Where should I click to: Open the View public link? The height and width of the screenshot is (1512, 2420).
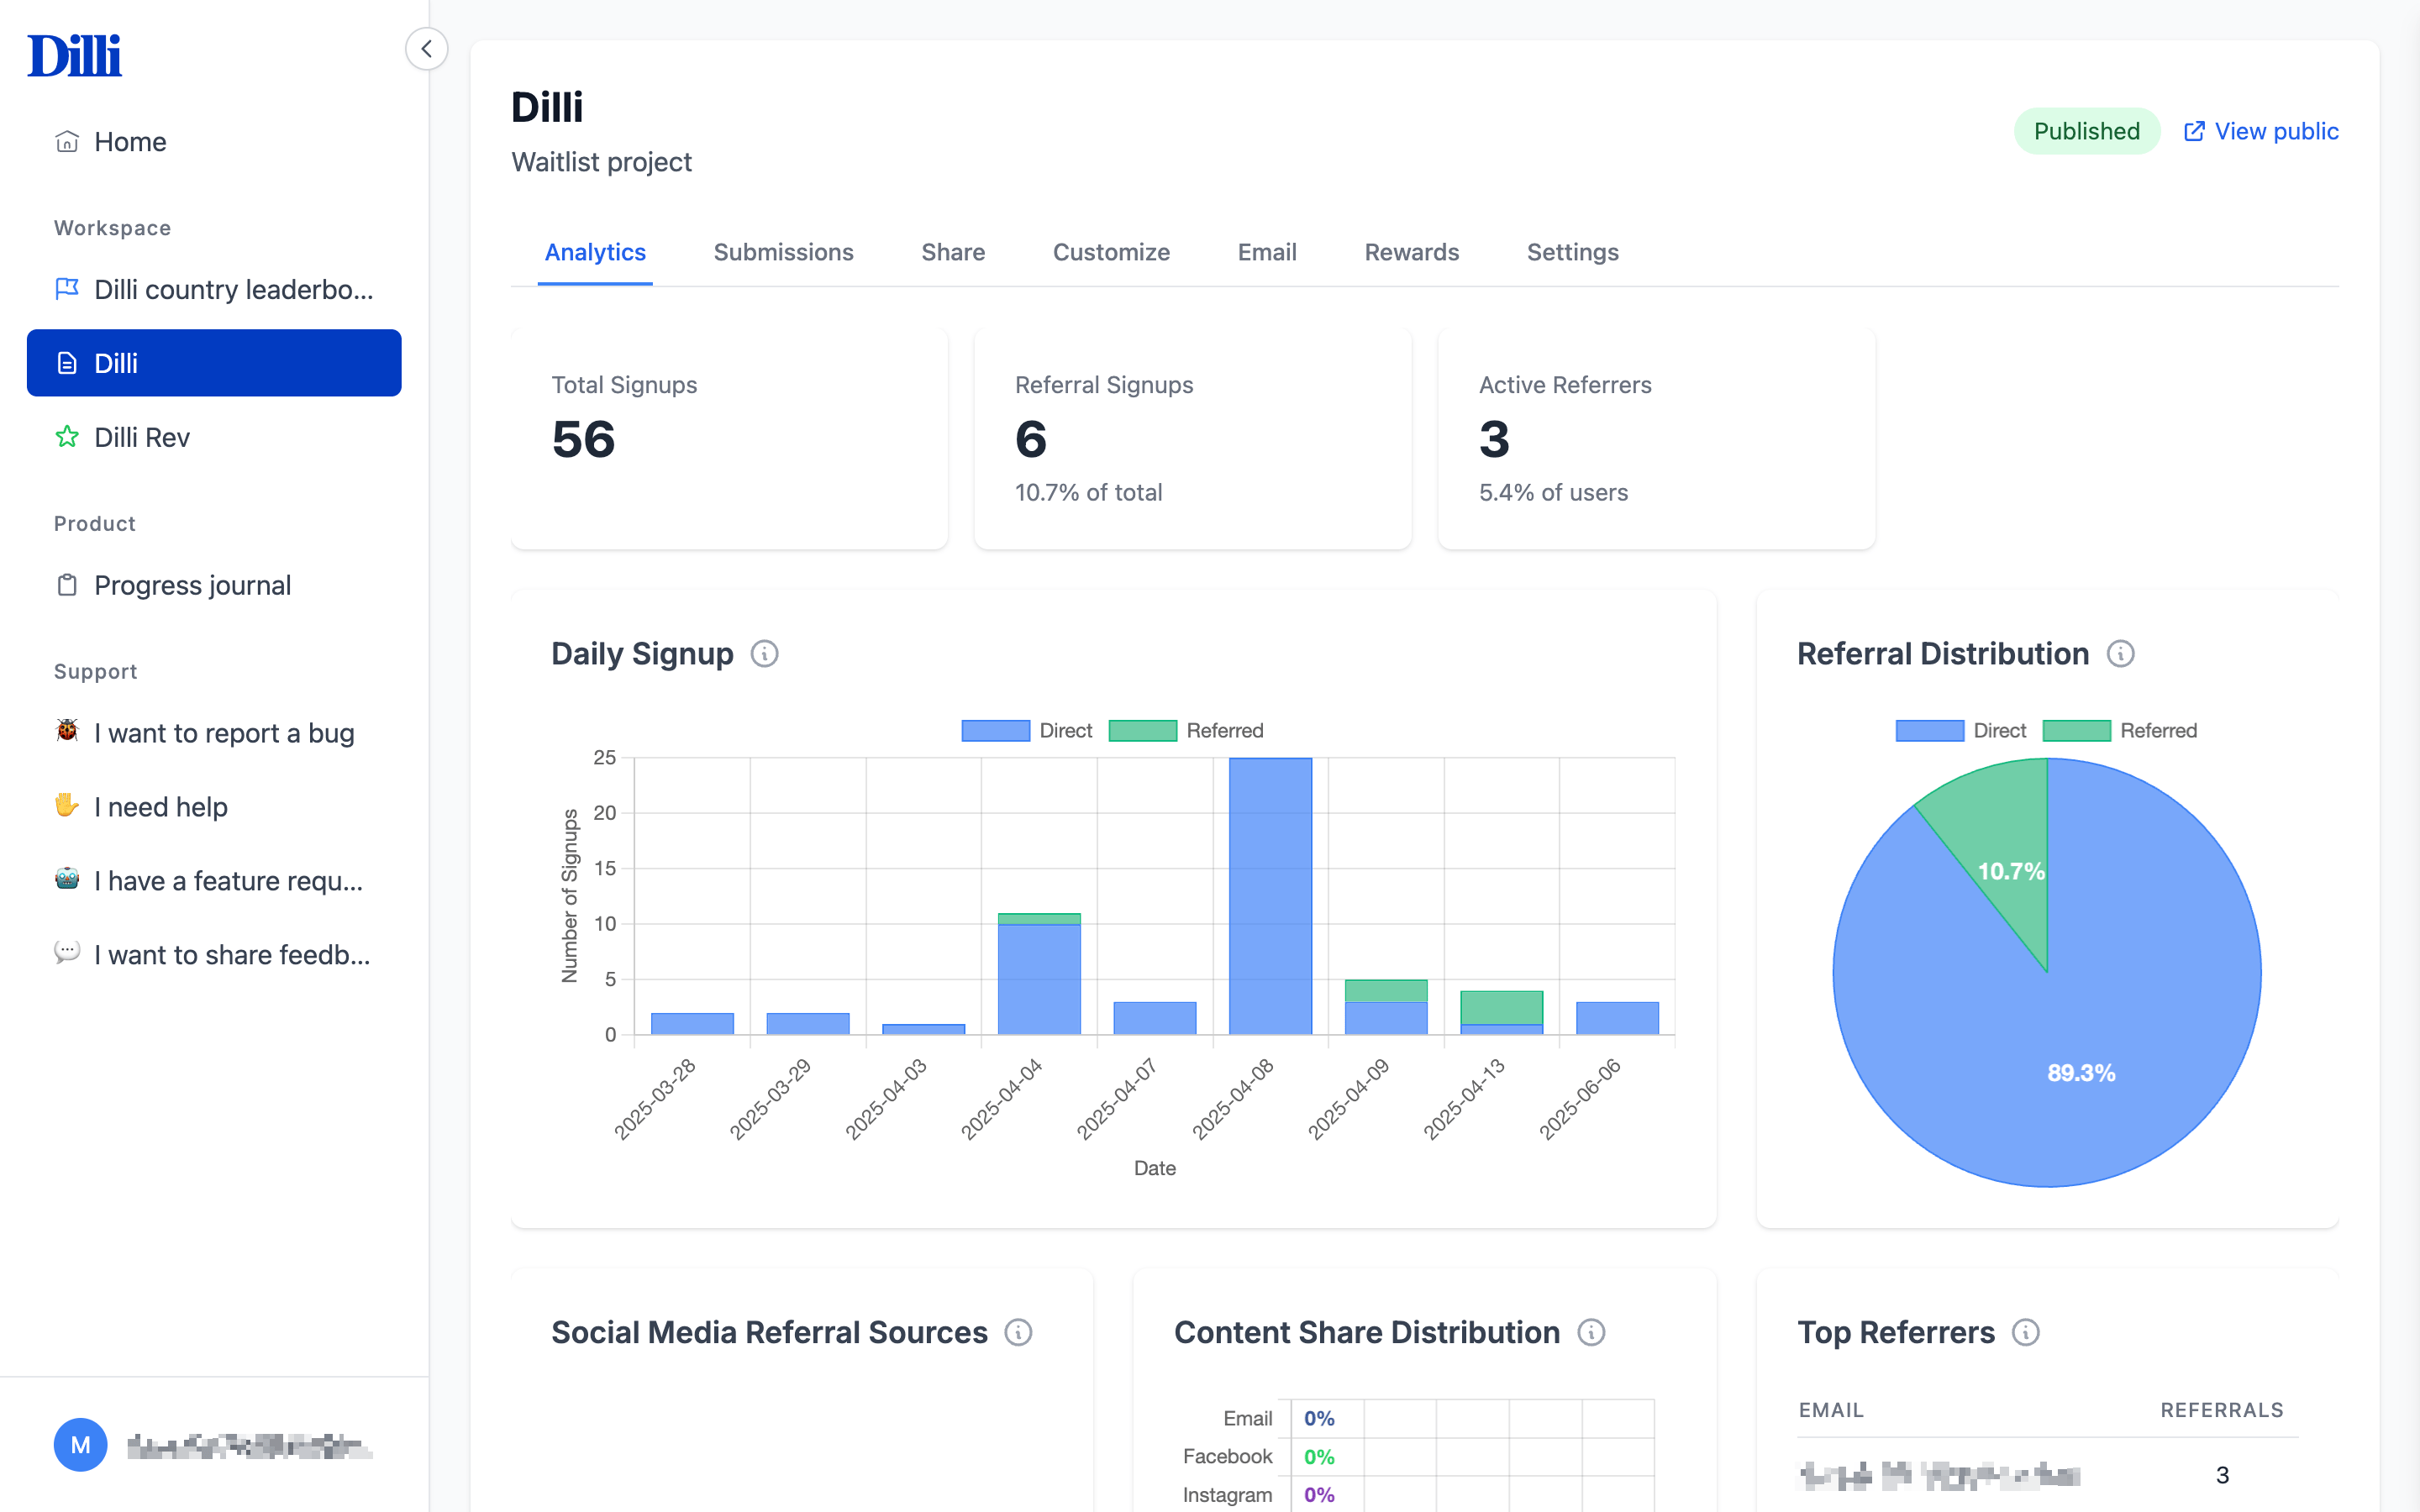point(2261,131)
